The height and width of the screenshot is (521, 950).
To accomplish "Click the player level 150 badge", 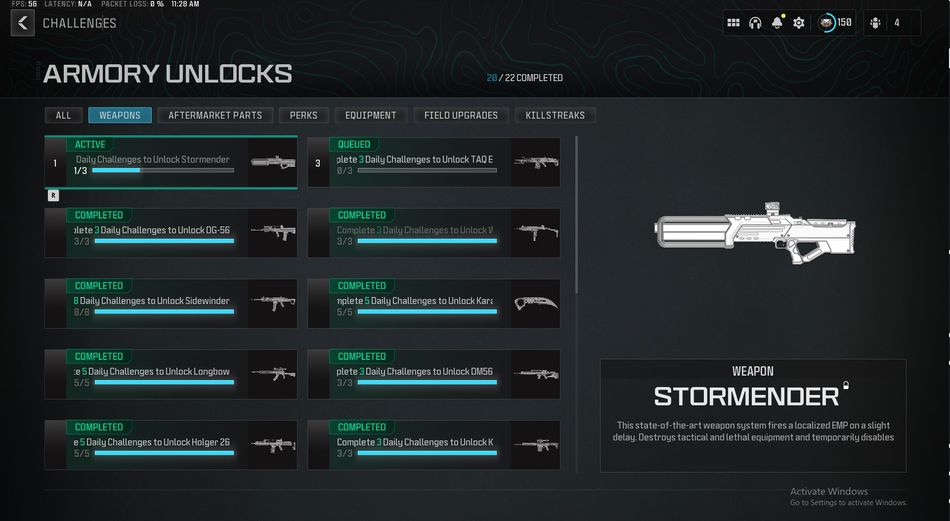I will 835,23.
